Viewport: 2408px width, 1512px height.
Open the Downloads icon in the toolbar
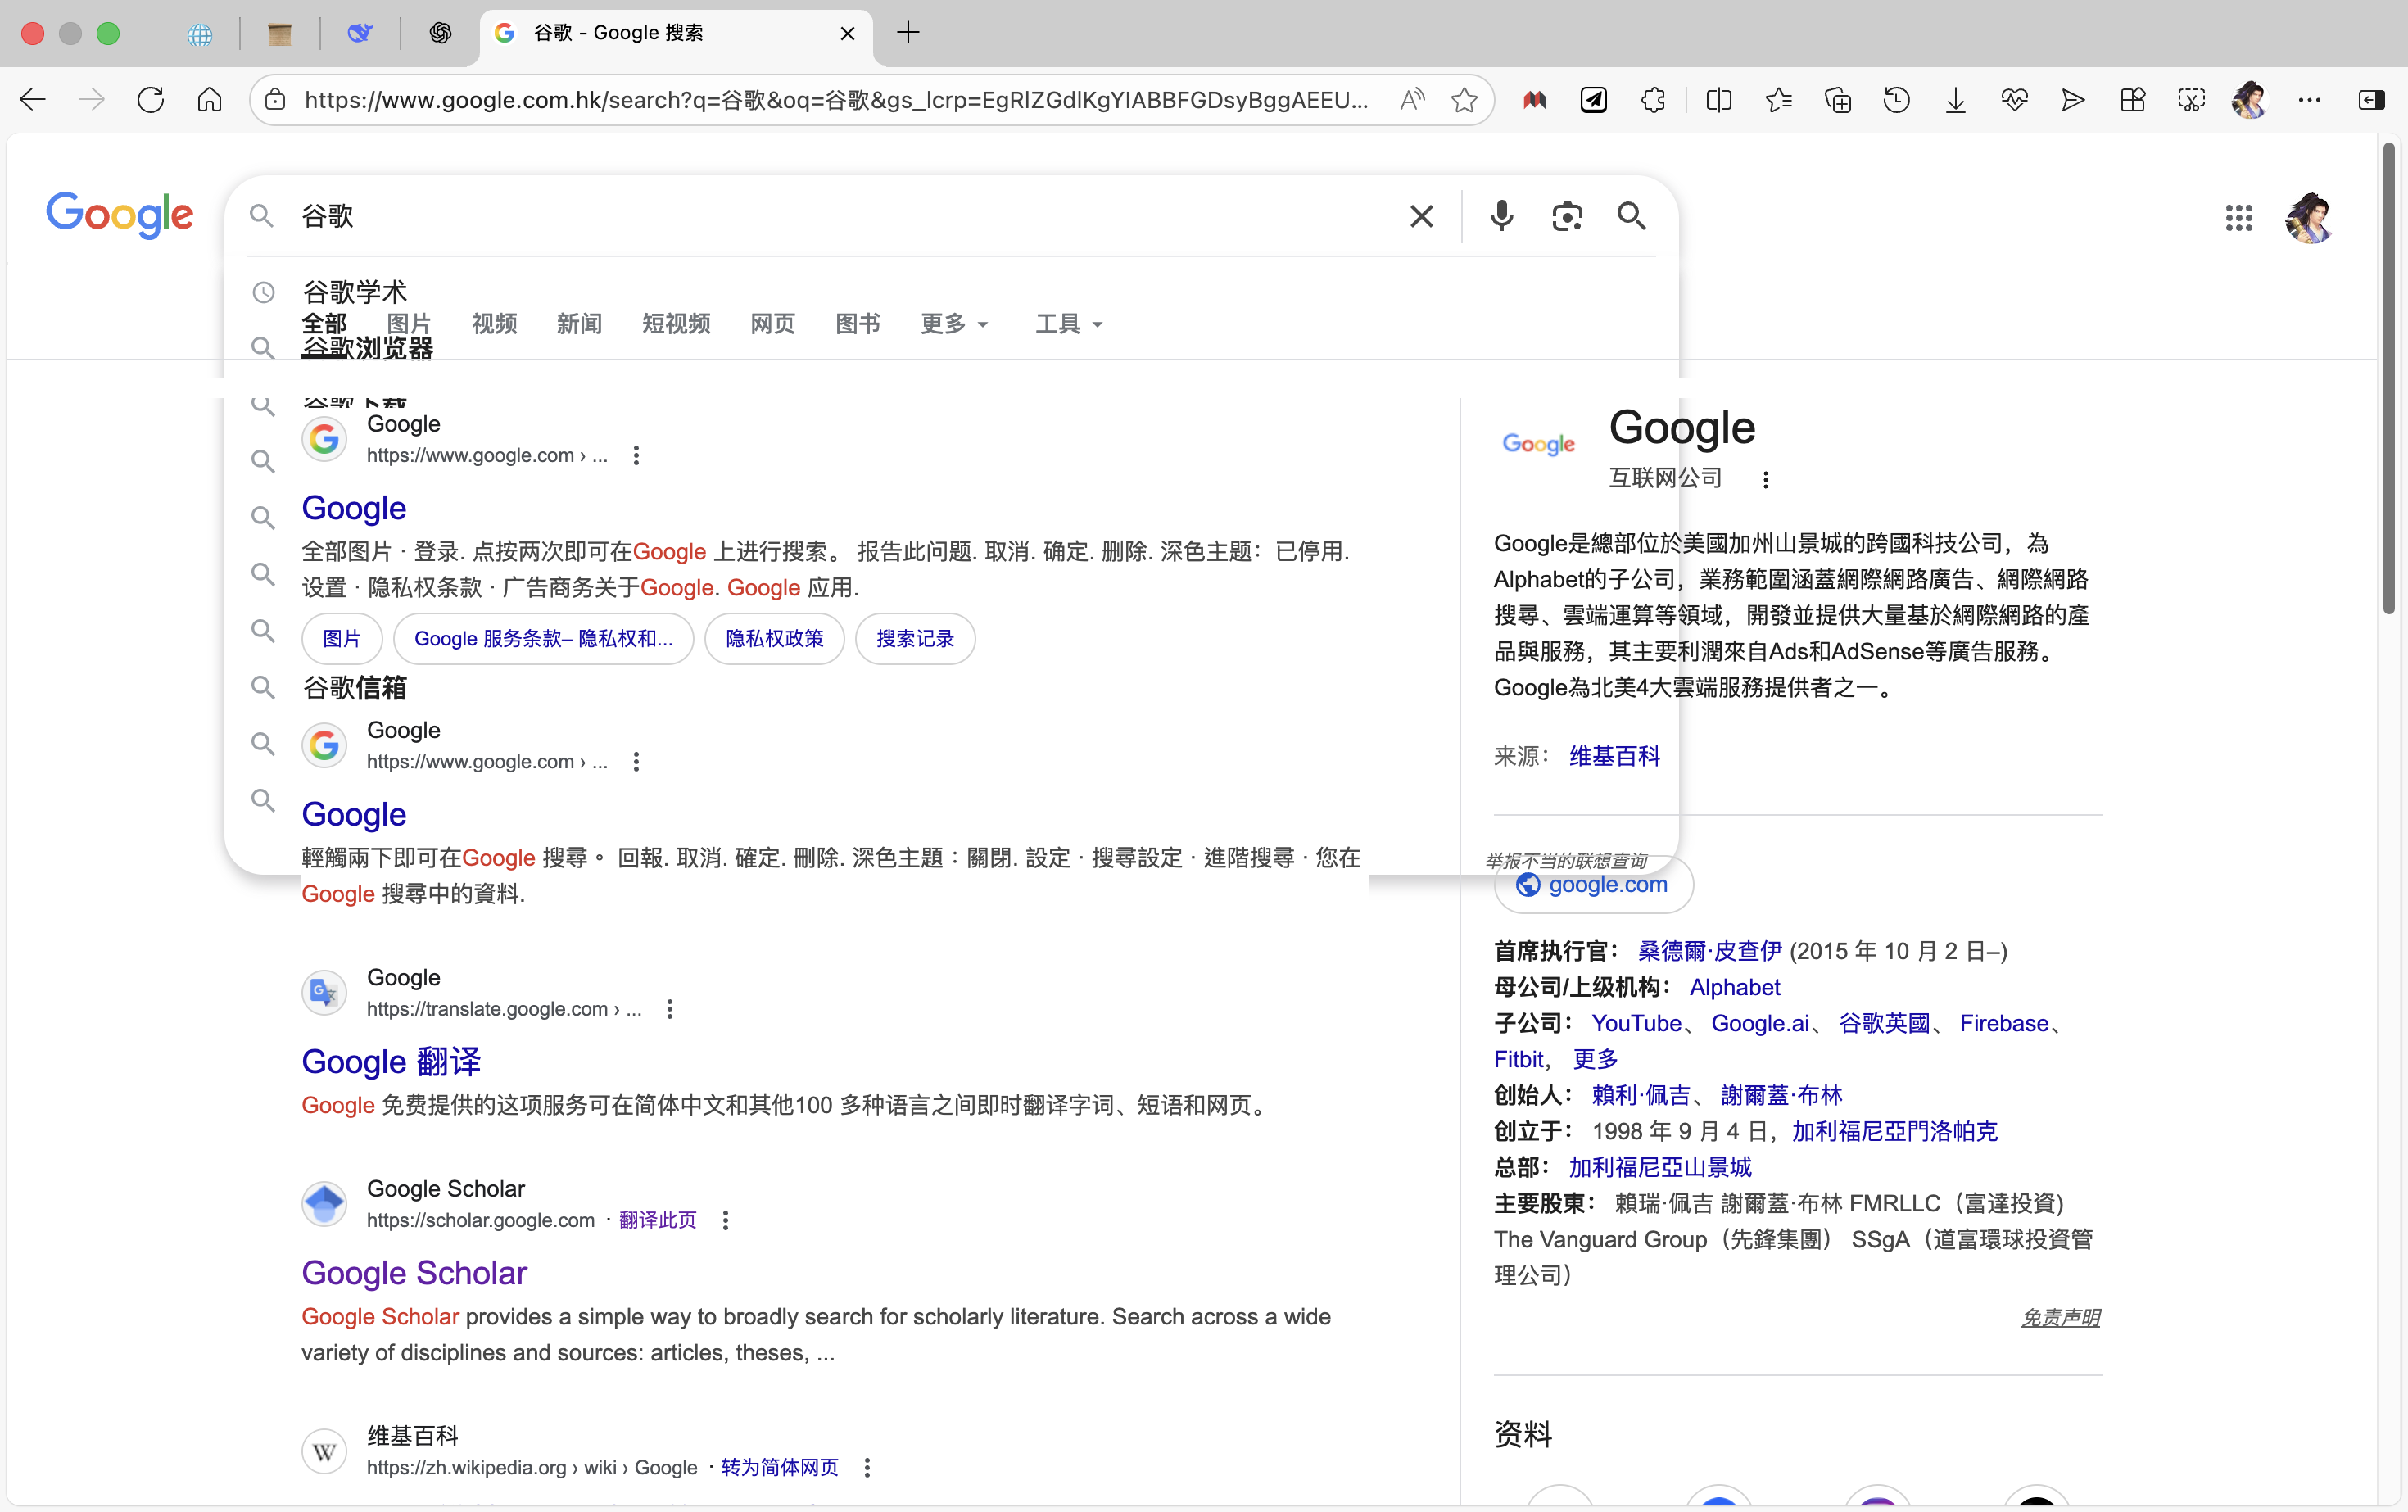click(1955, 100)
